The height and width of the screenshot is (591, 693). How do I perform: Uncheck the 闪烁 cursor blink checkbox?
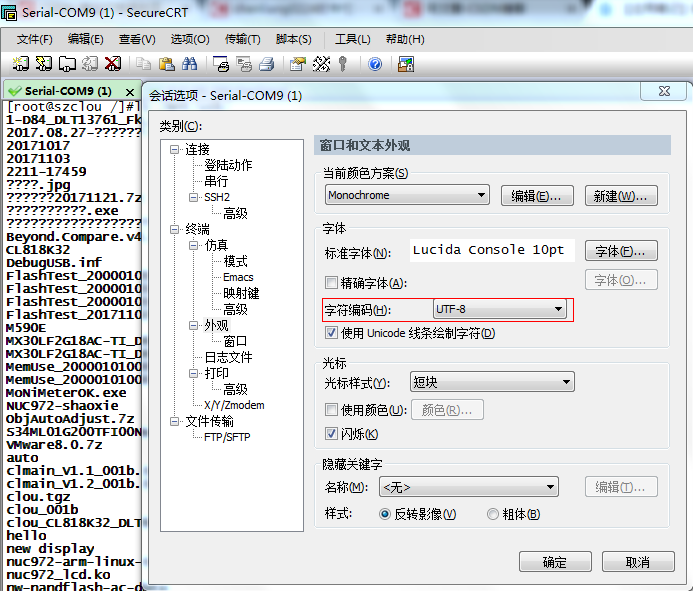[331, 433]
